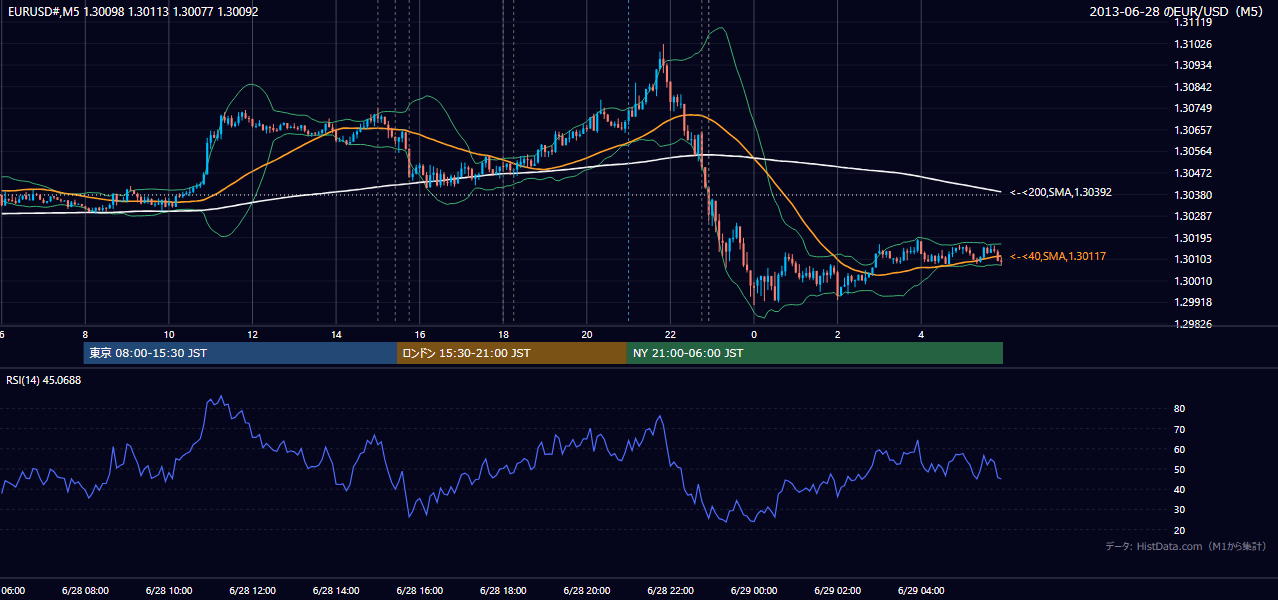Click the '6/28 18:00' bottom time label
The height and width of the screenshot is (600, 1278).
502,590
